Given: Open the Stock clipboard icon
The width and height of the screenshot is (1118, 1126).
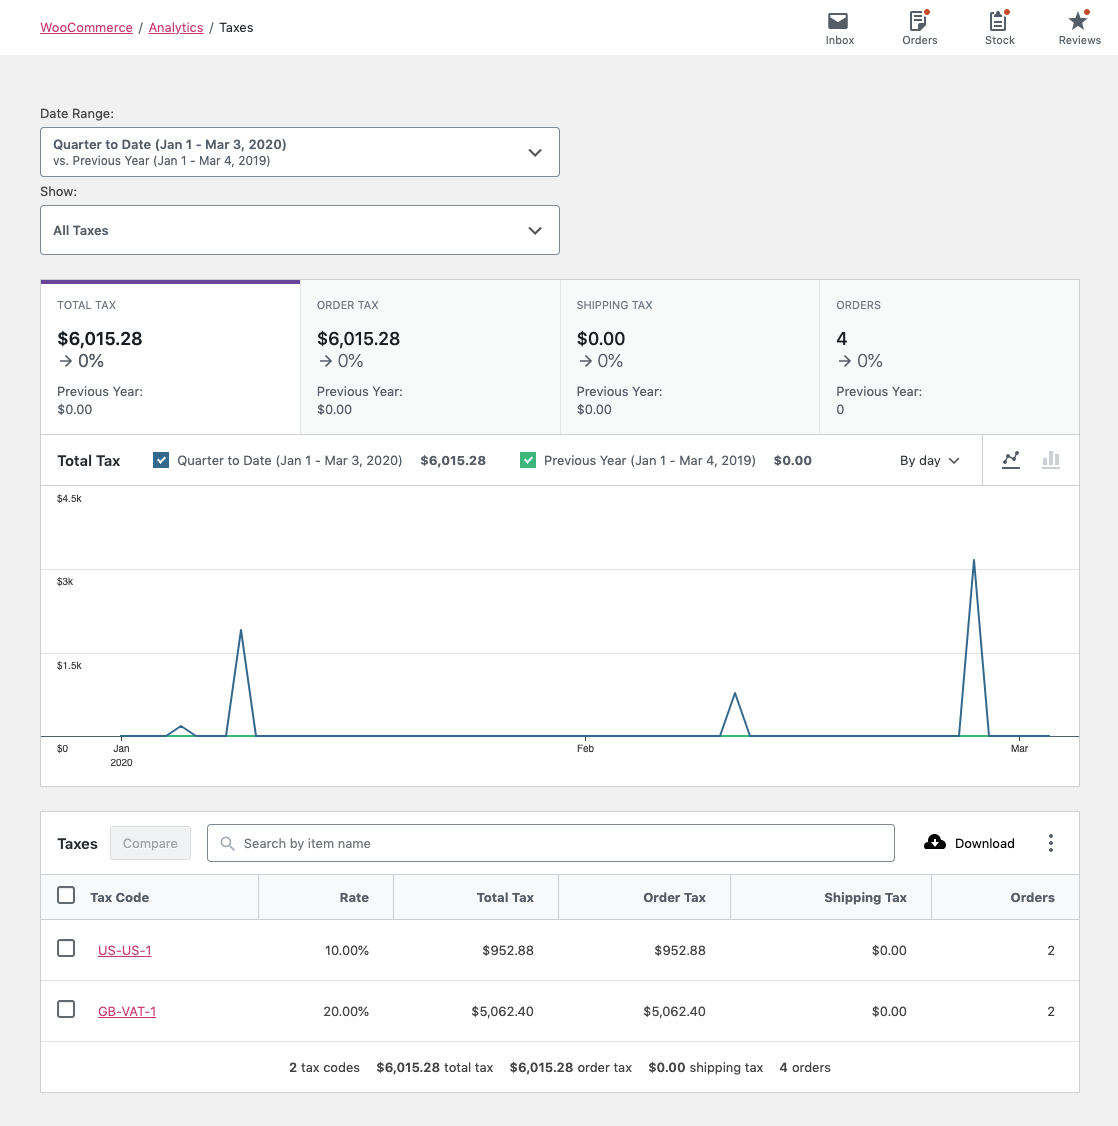Looking at the screenshot, I should click(998, 21).
